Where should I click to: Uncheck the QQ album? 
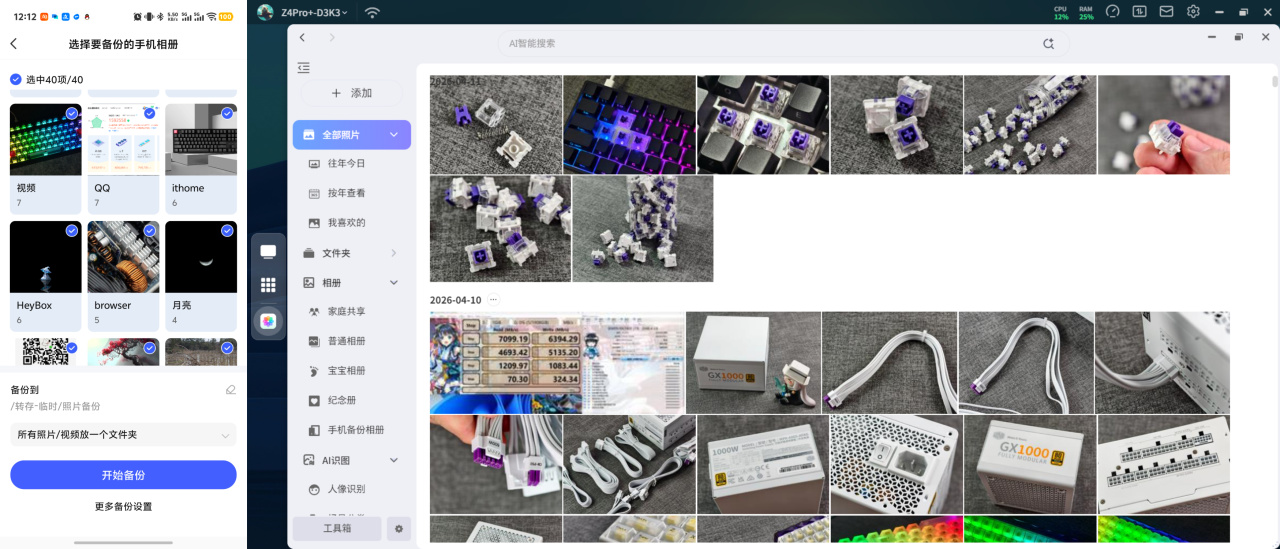click(x=149, y=113)
